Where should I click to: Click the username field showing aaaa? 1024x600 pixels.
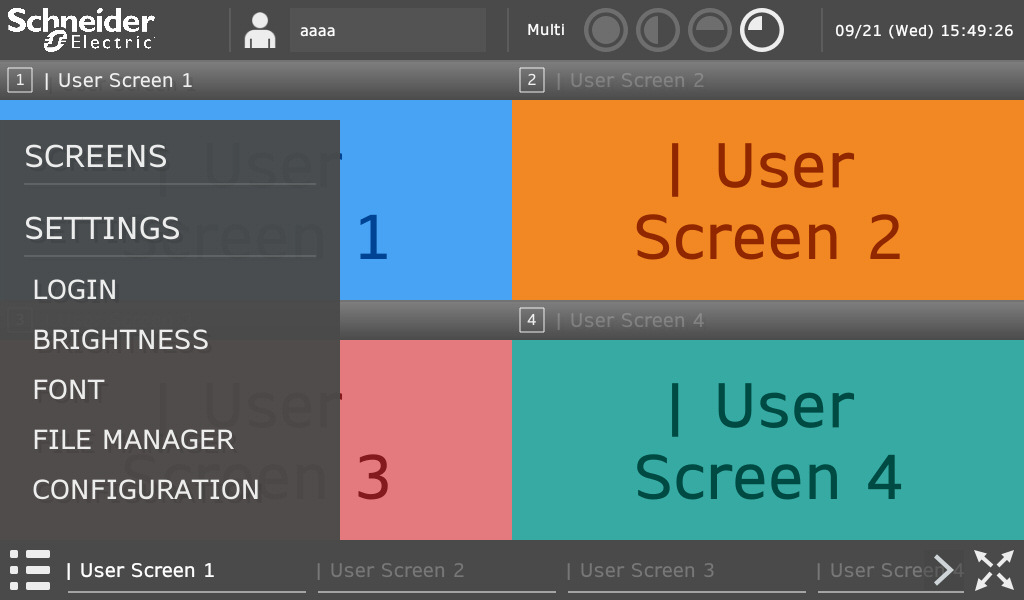(x=387, y=31)
